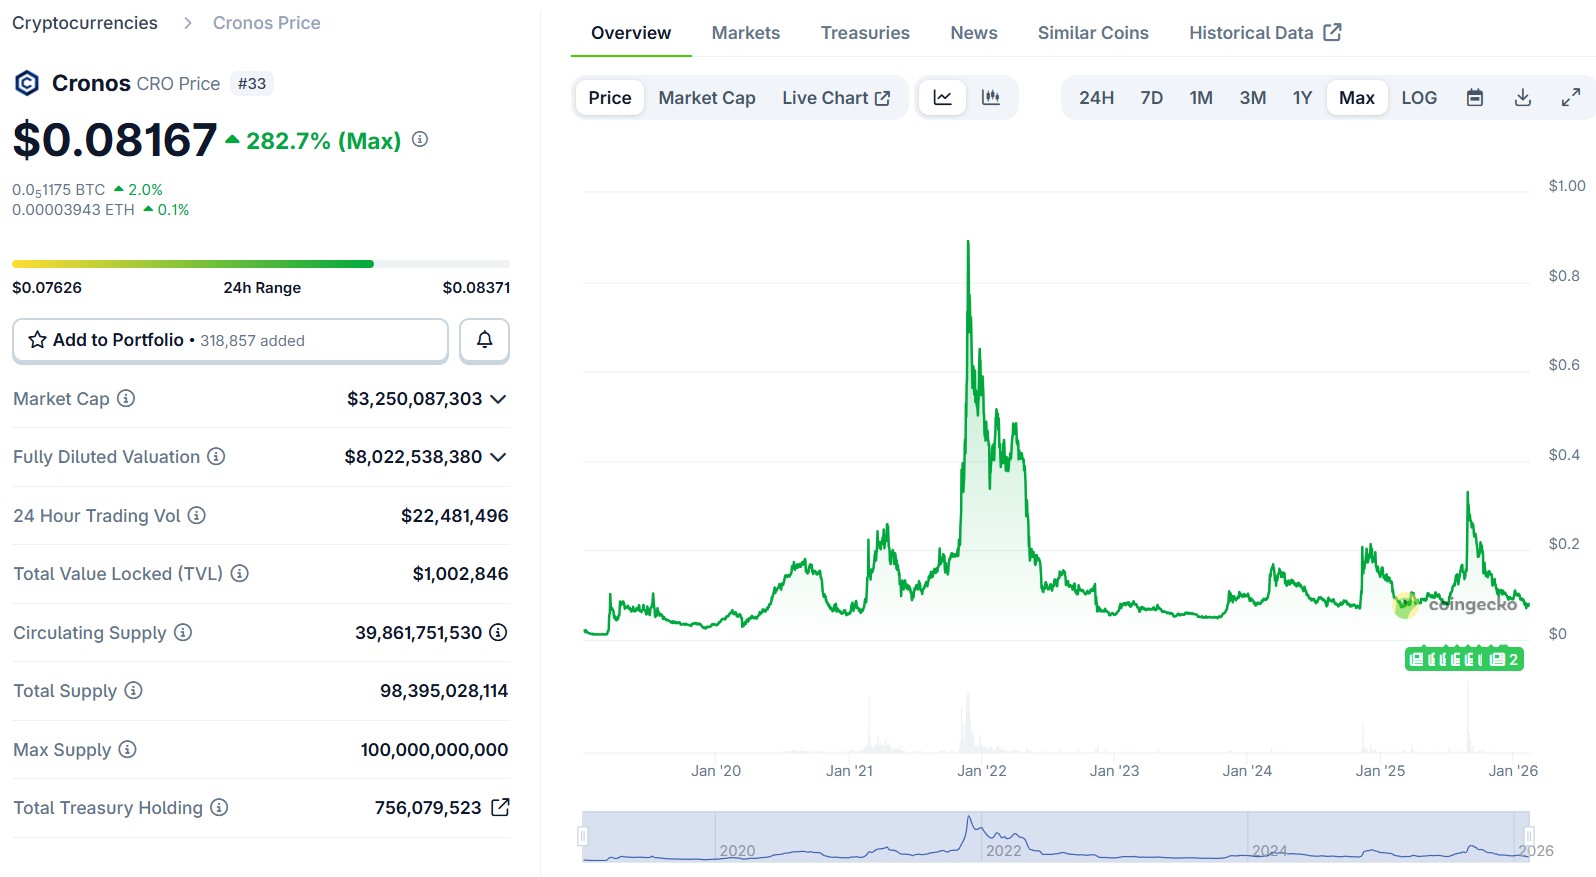
Task: Switch to the Similar Coins tab
Action: [1092, 33]
